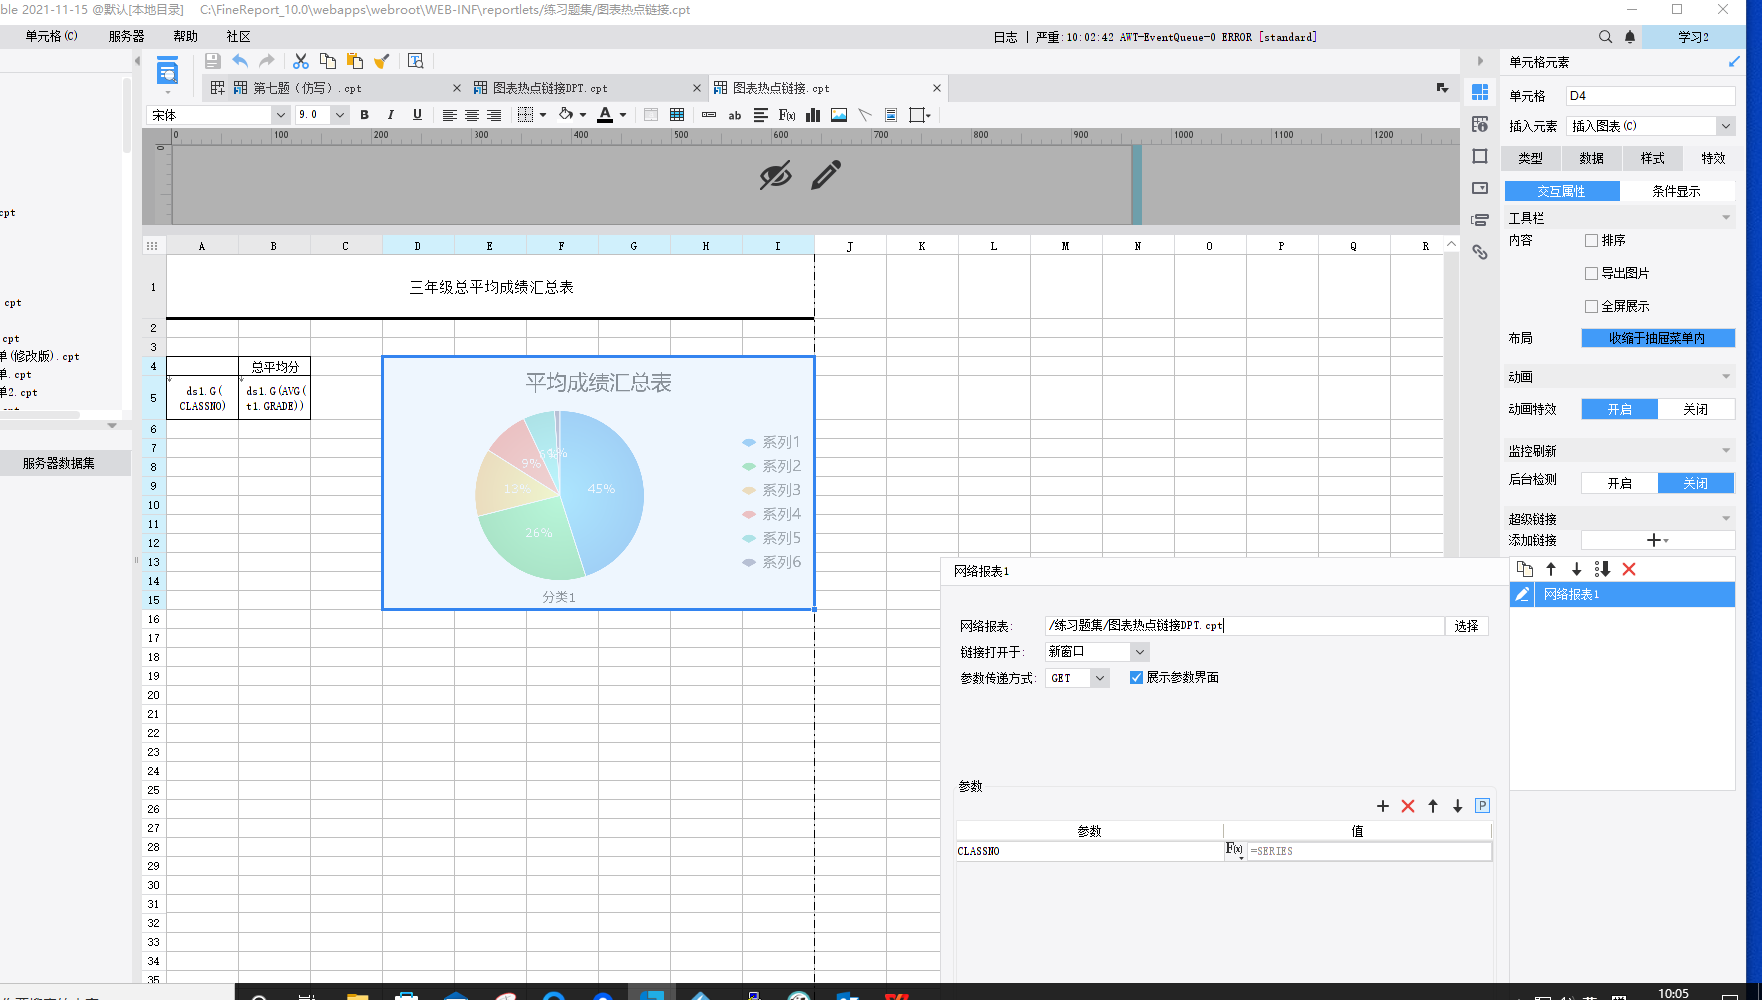Click the cut scissors icon
This screenshot has width=1762, height=1000.
(x=301, y=61)
